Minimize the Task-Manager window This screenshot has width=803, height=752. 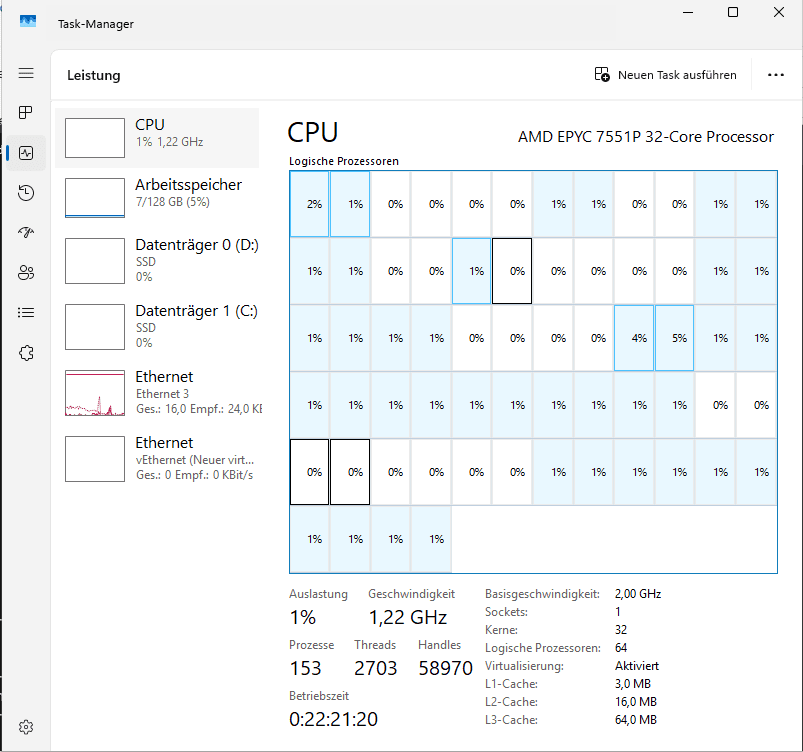pyautogui.click(x=688, y=12)
